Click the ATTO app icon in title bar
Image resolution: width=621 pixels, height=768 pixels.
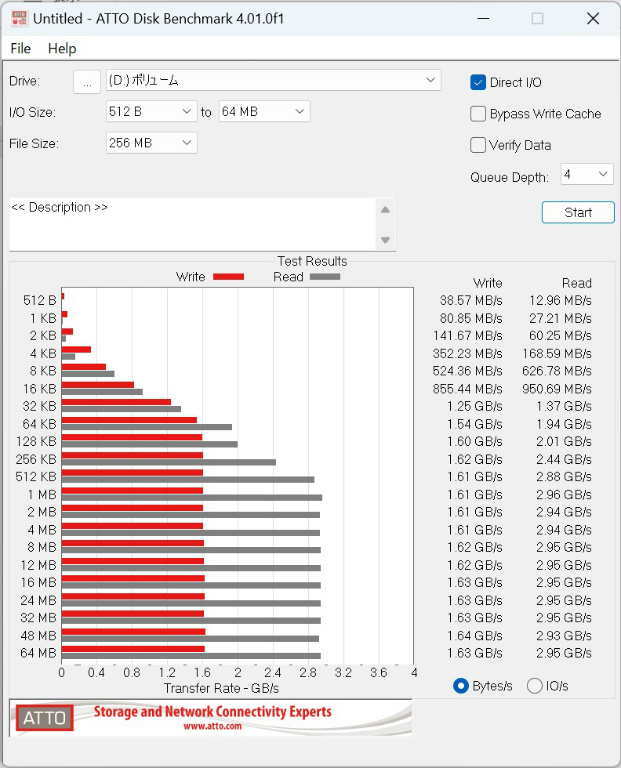point(19,19)
